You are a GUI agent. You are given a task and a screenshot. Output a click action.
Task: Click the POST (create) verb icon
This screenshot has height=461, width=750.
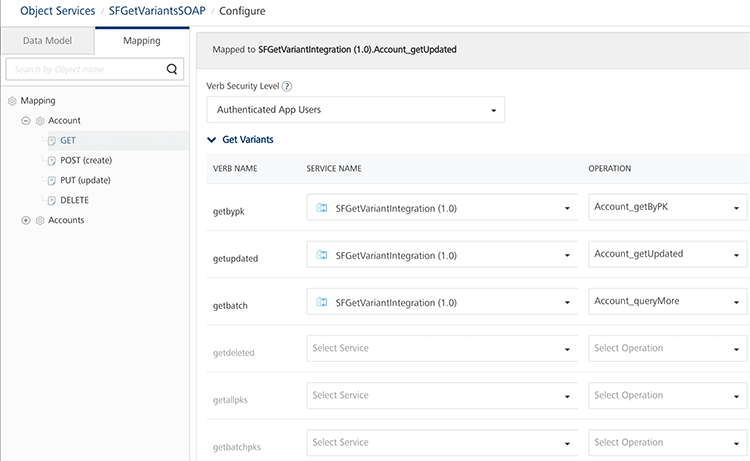point(51,161)
